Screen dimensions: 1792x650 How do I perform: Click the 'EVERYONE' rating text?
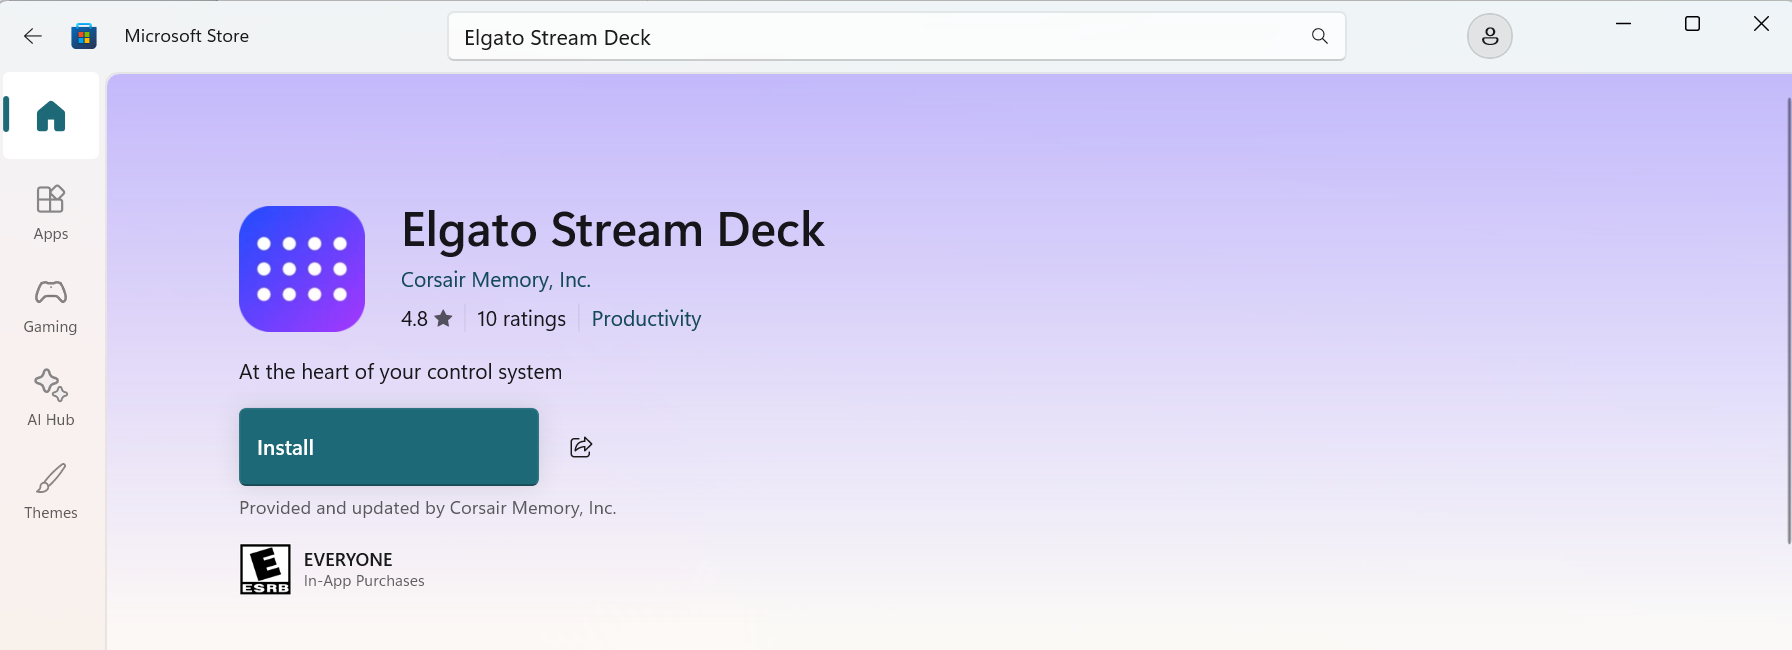[x=348, y=560]
